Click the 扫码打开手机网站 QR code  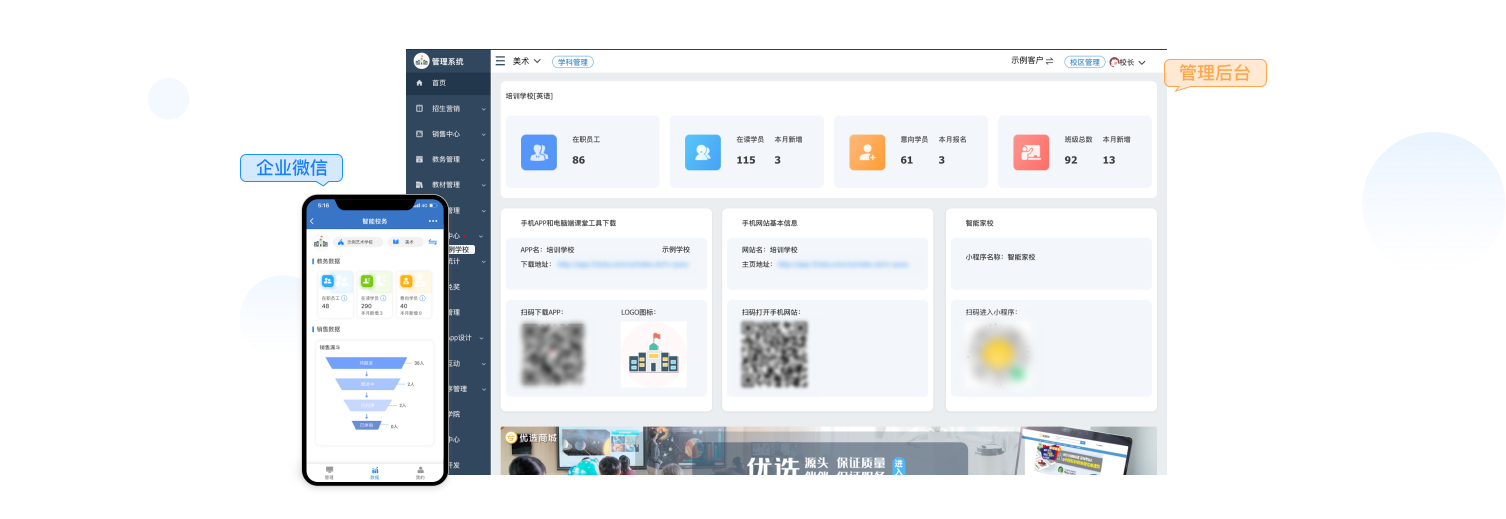tap(774, 355)
